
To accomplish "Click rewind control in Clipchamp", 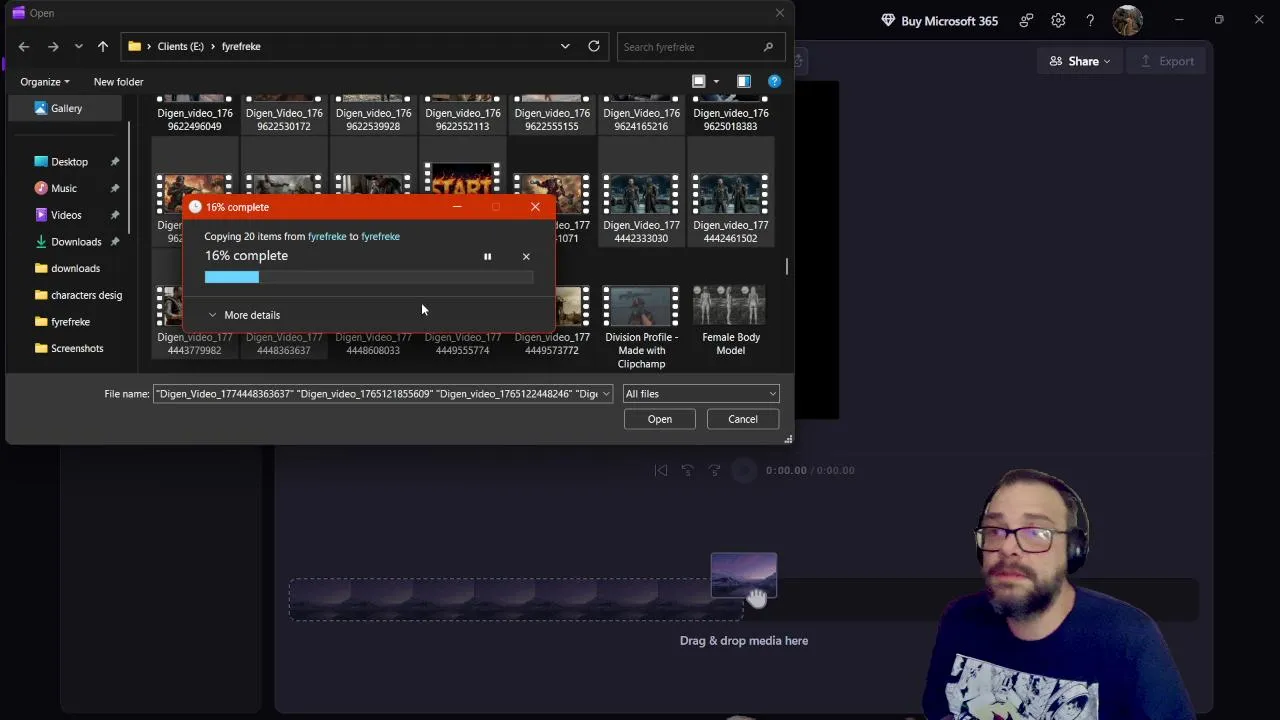I will [688, 470].
